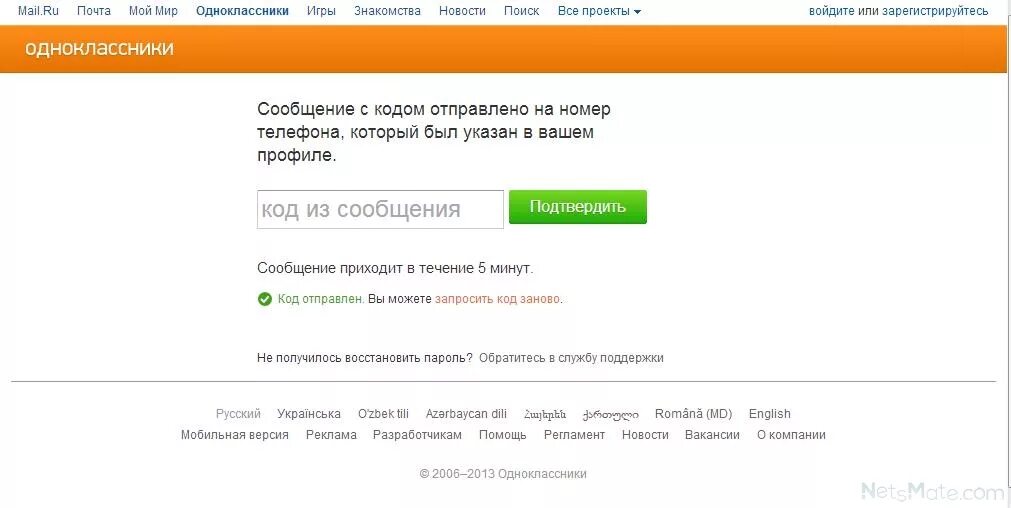Viewport: 1011px width, 508px height.
Task: Open the Mail.Ru link in top bar
Action: 38,11
